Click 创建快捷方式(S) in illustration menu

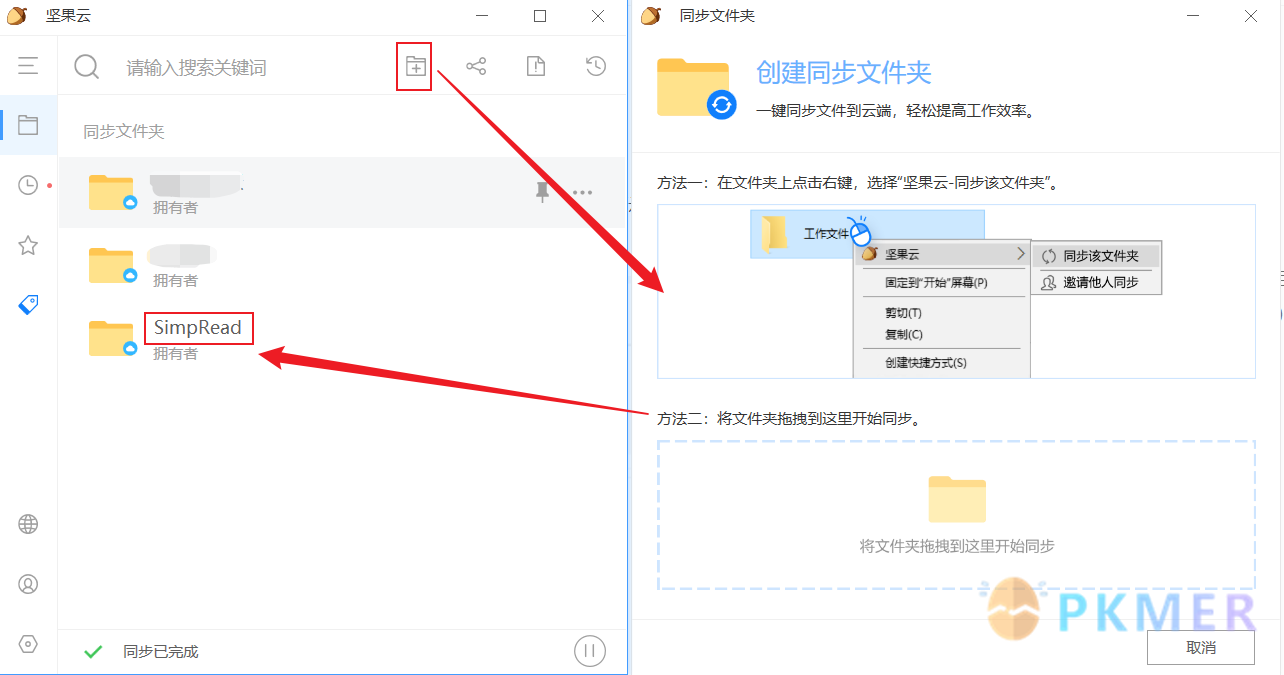(x=926, y=363)
